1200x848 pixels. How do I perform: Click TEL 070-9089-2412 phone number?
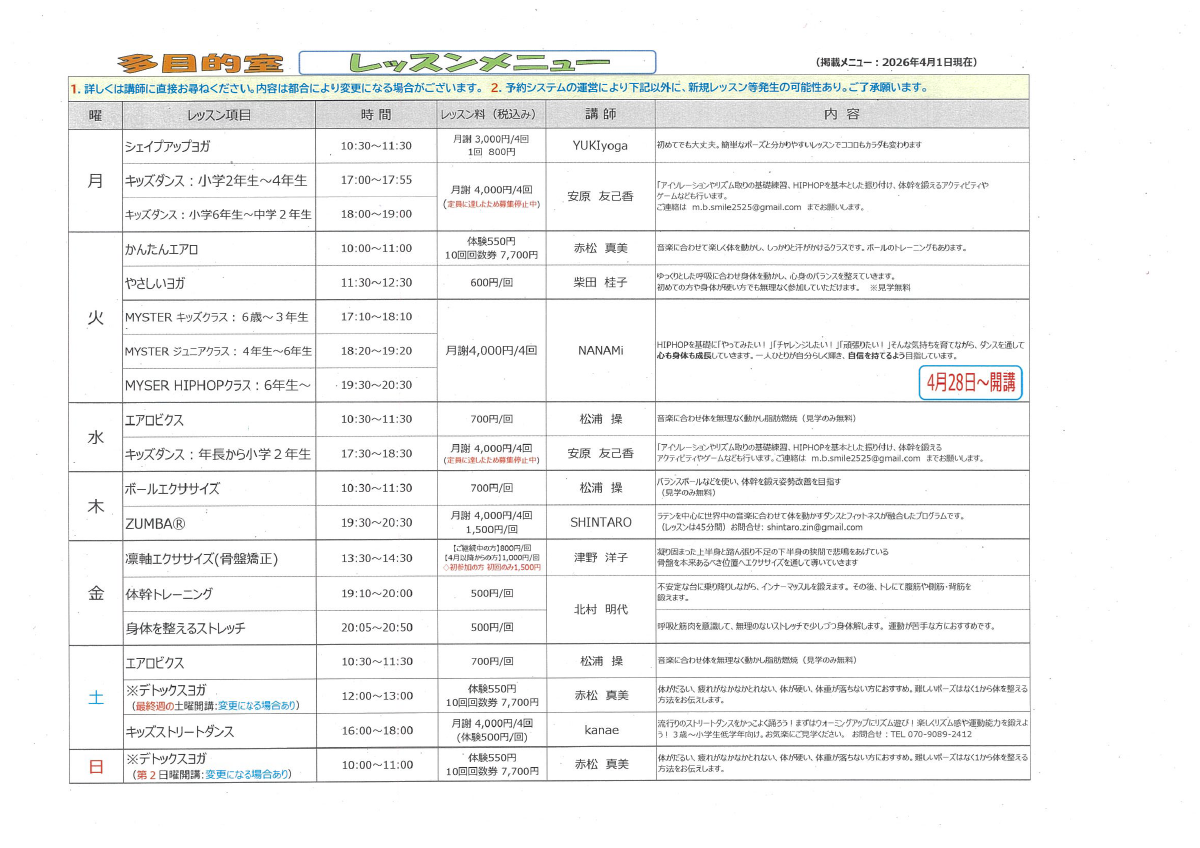point(932,734)
